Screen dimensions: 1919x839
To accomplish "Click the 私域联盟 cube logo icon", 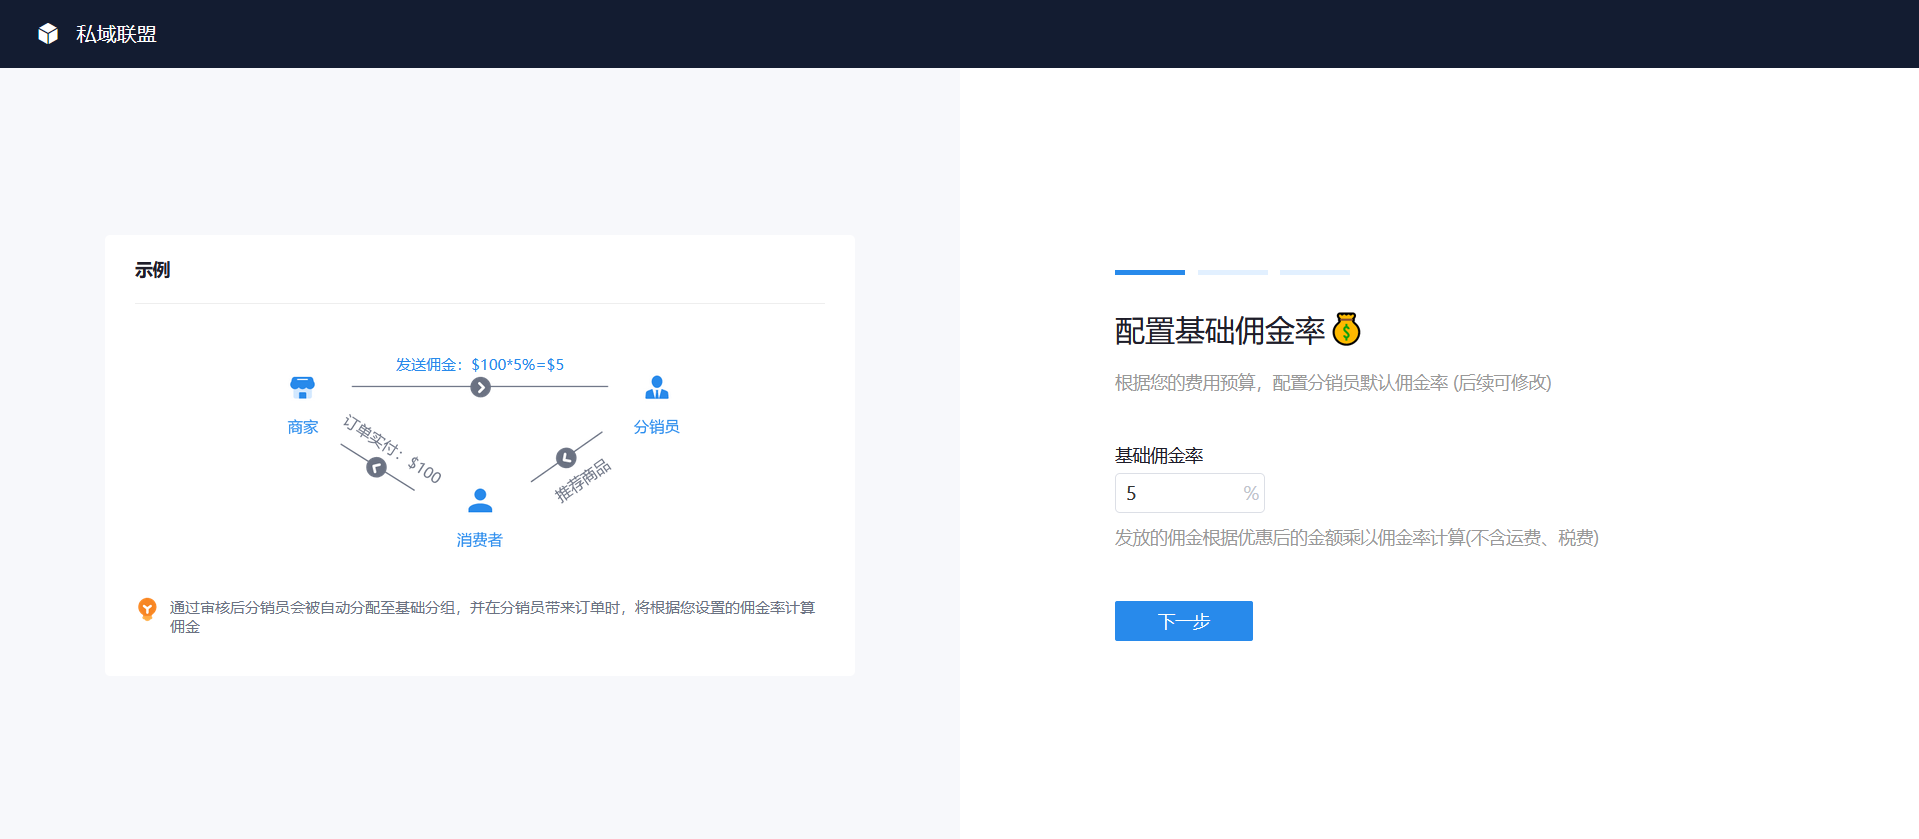I will point(48,34).
